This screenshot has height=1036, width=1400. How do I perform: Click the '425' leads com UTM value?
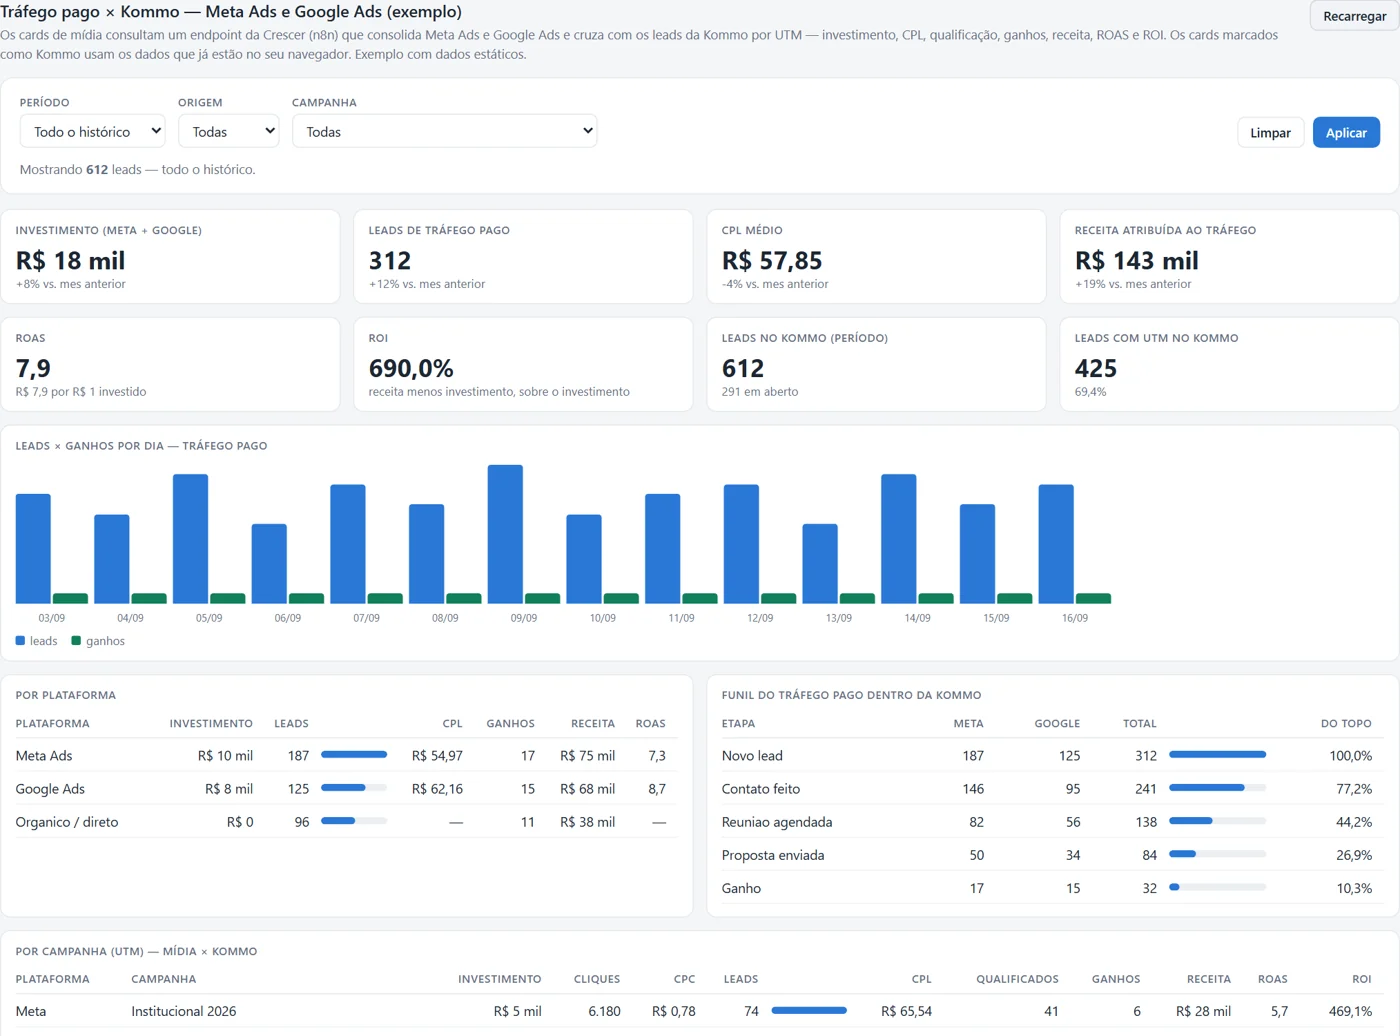click(x=1096, y=369)
